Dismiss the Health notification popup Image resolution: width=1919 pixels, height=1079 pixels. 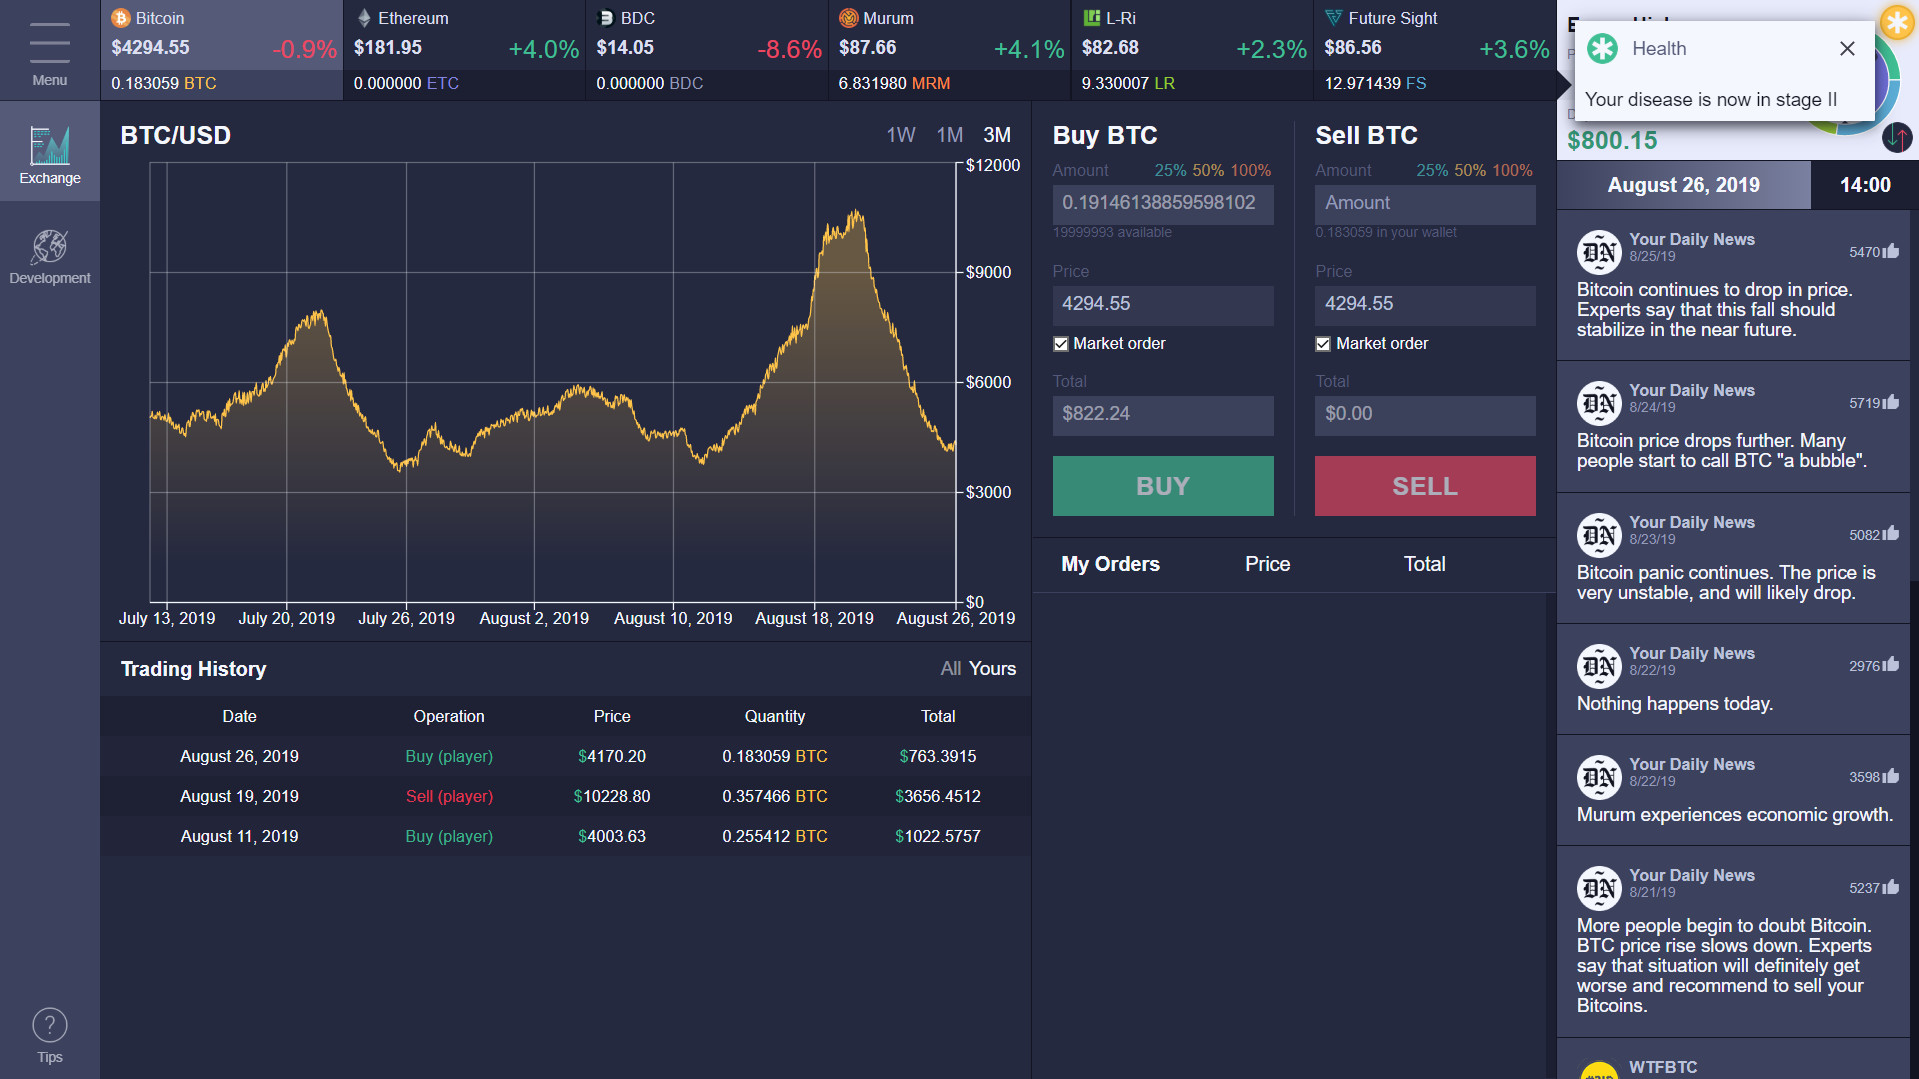(1847, 49)
